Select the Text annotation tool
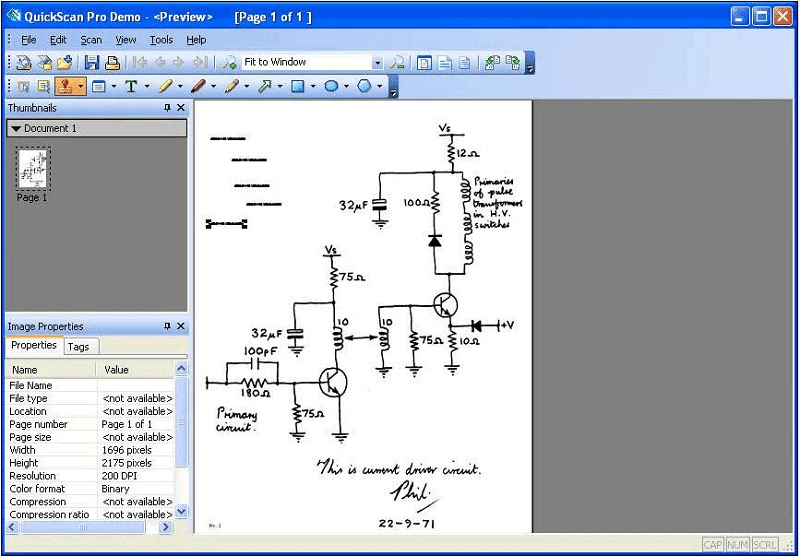Viewport: 800px width, 556px height. click(130, 87)
